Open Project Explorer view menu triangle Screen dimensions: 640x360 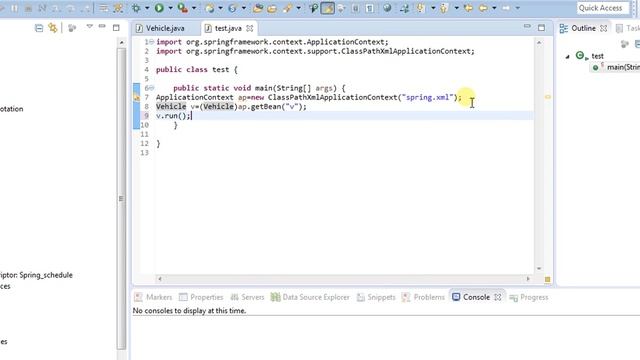(89, 27)
